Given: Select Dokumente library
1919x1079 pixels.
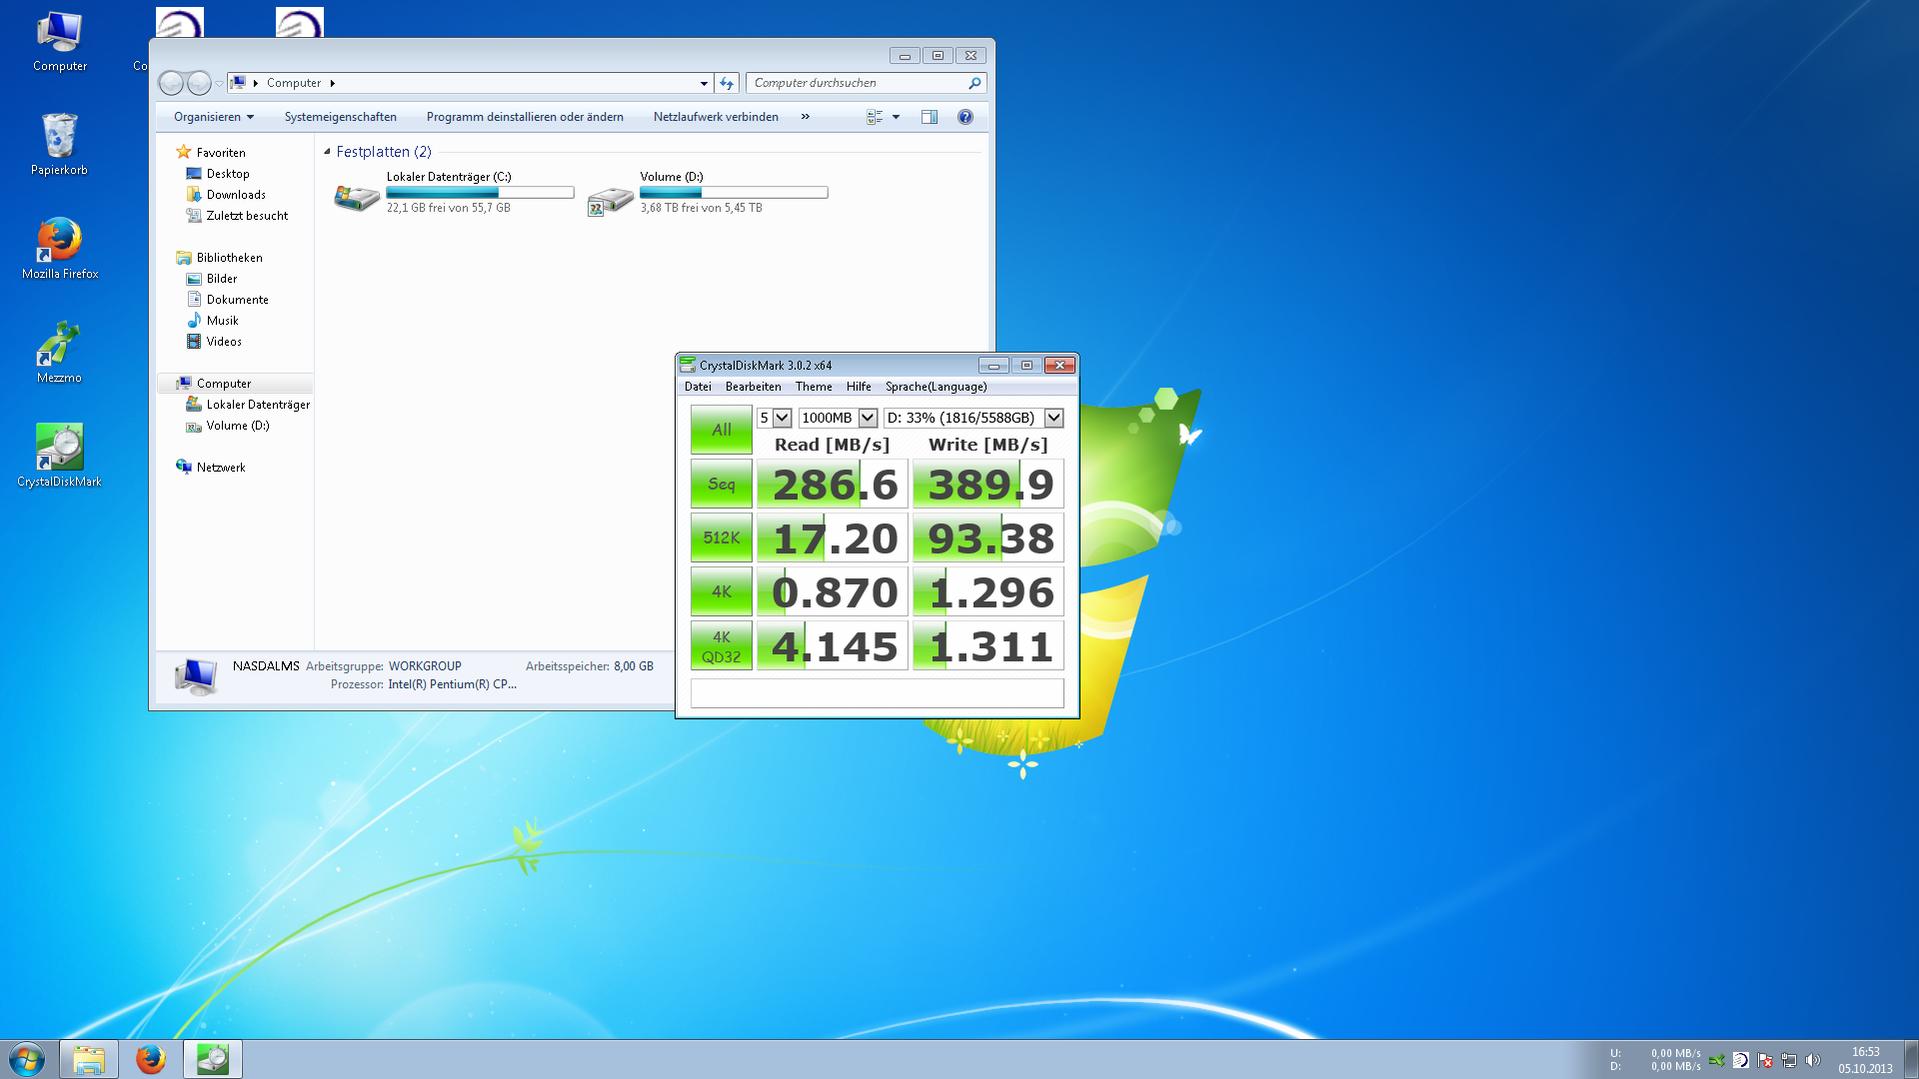Looking at the screenshot, I should [x=237, y=300].
